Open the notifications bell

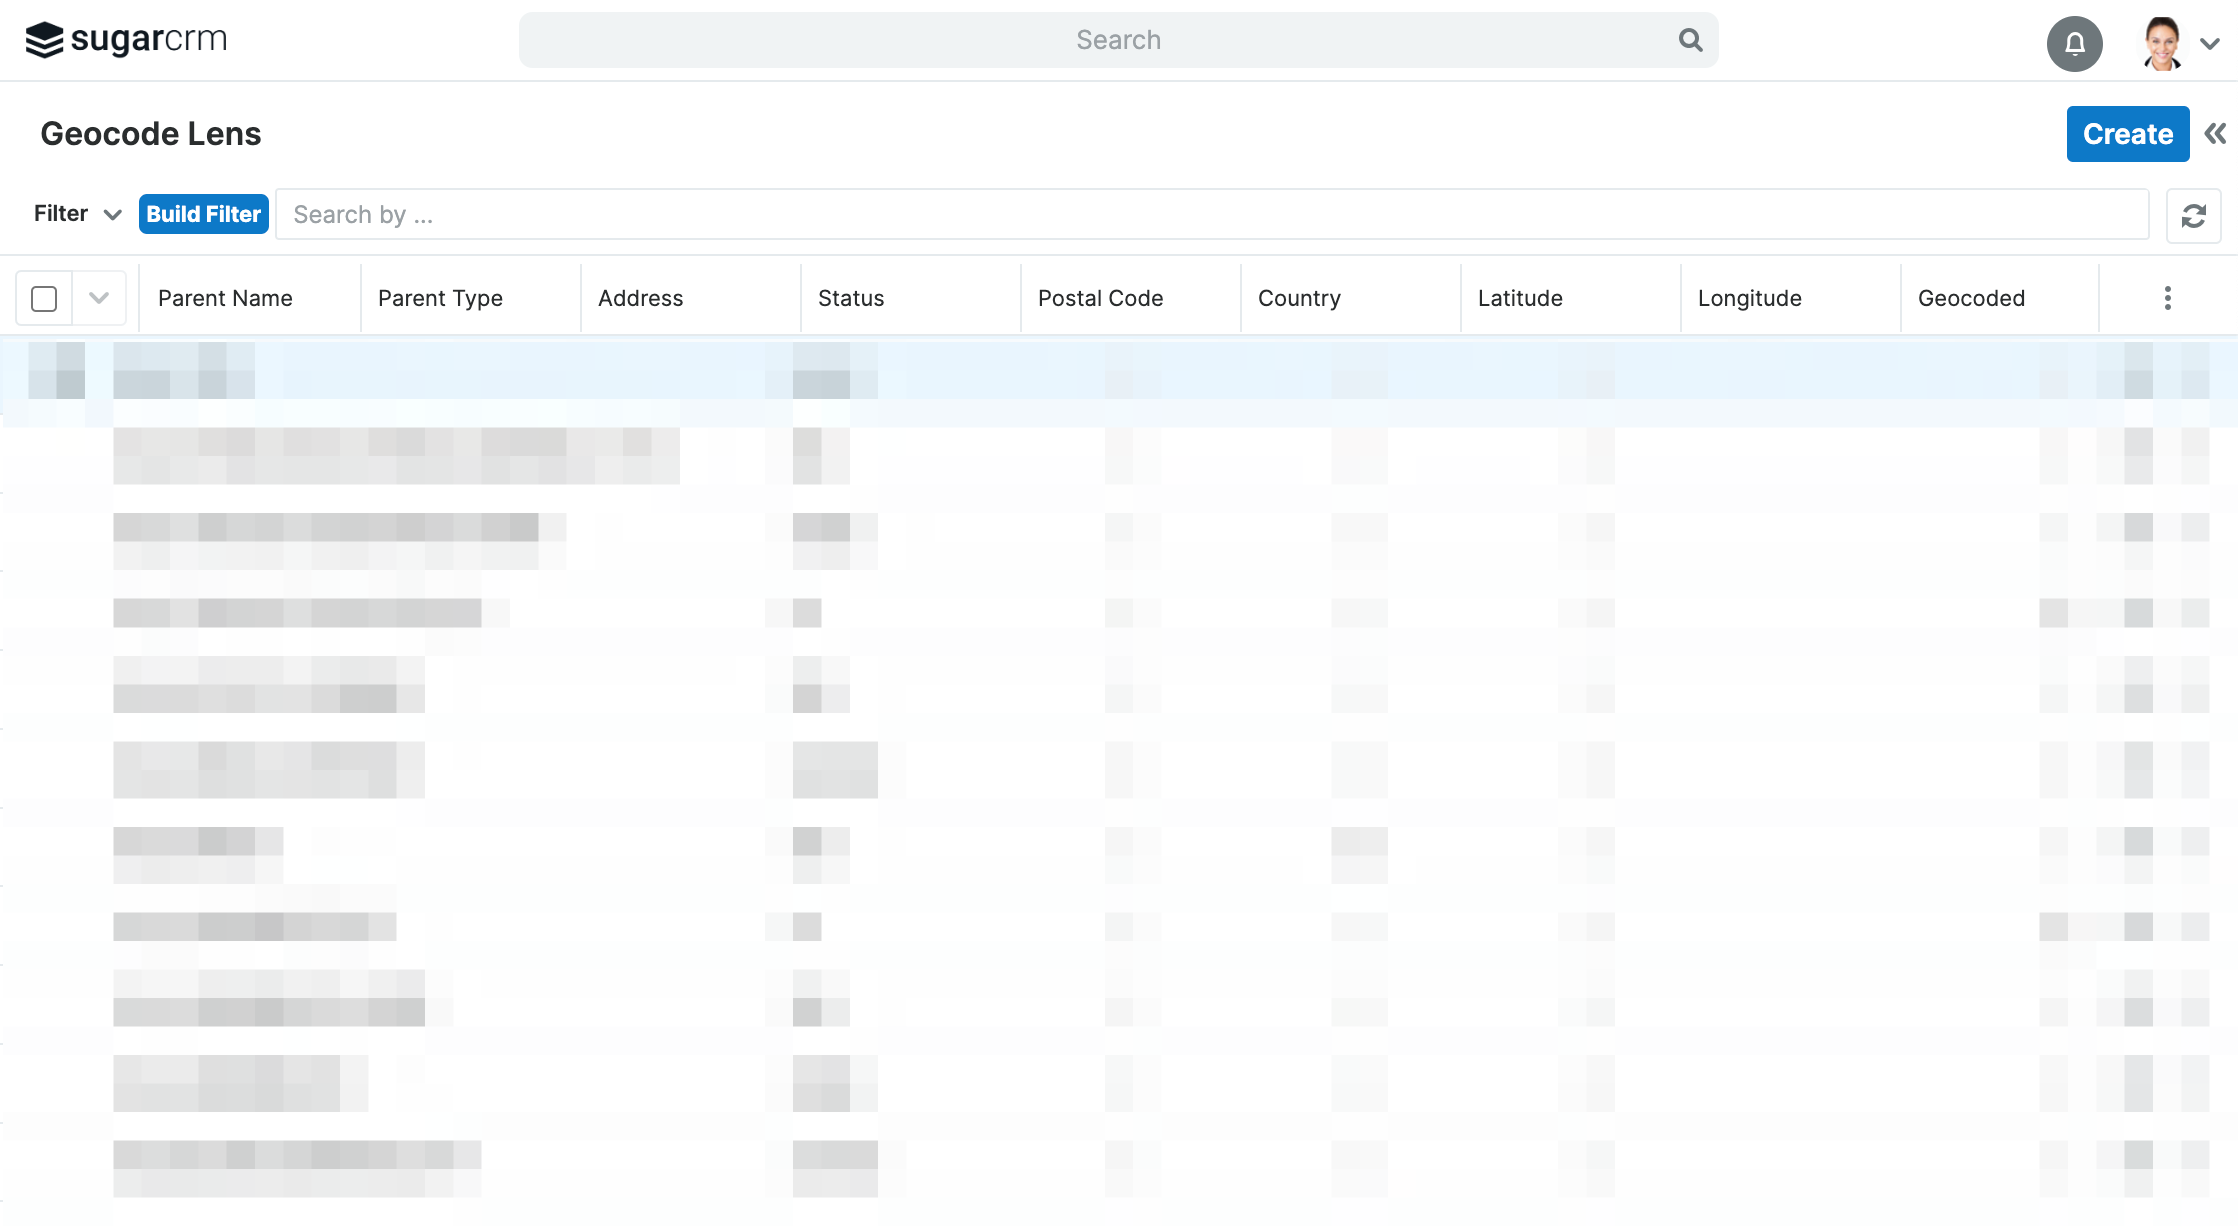[x=2074, y=44]
